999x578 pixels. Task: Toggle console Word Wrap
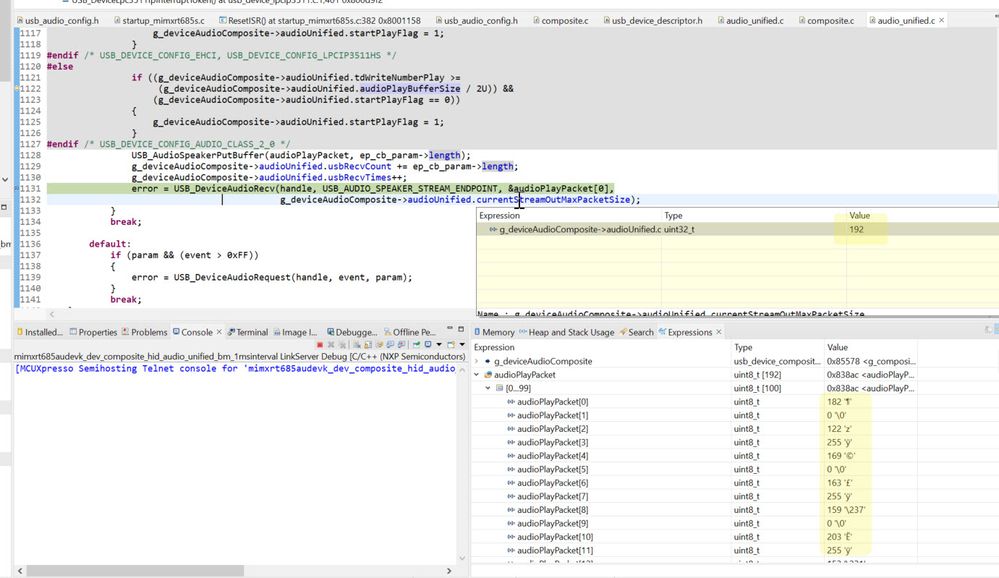[378, 345]
